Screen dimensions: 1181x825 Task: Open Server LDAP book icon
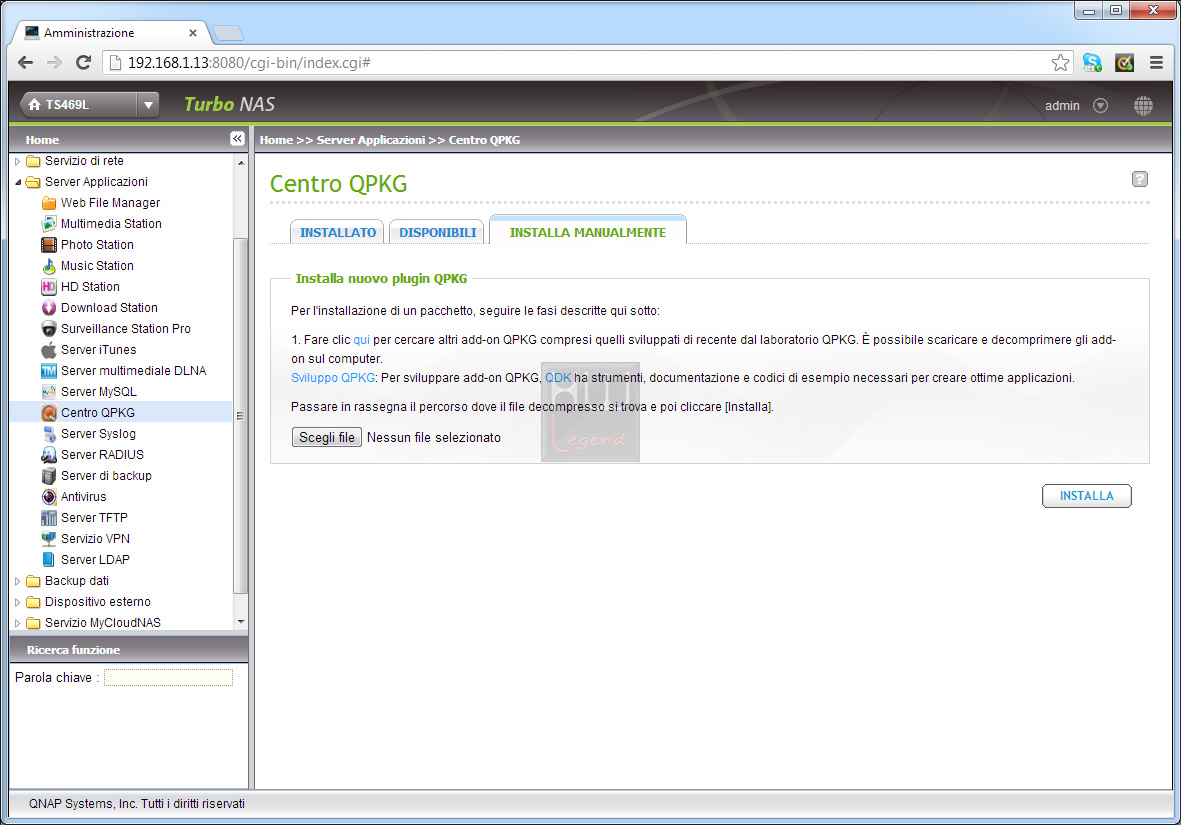[x=49, y=560]
